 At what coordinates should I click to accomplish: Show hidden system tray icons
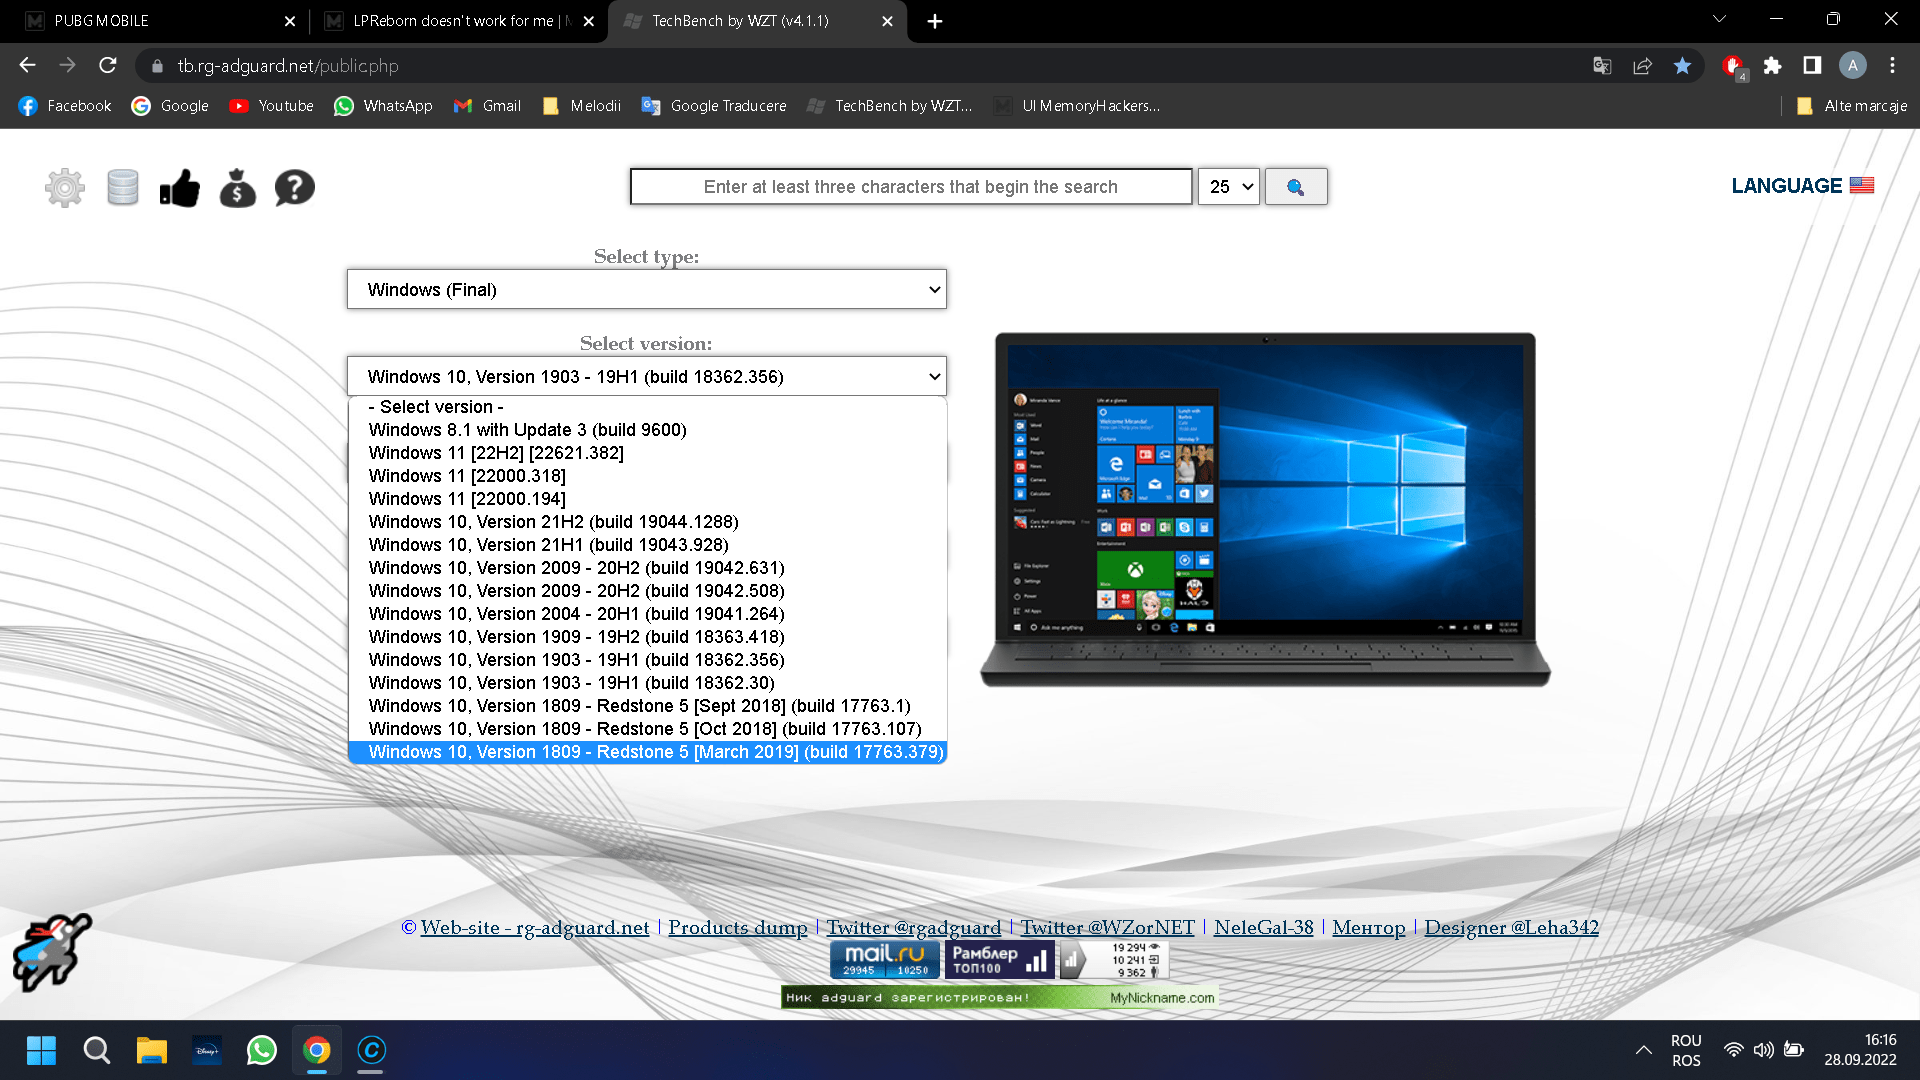point(1643,1050)
